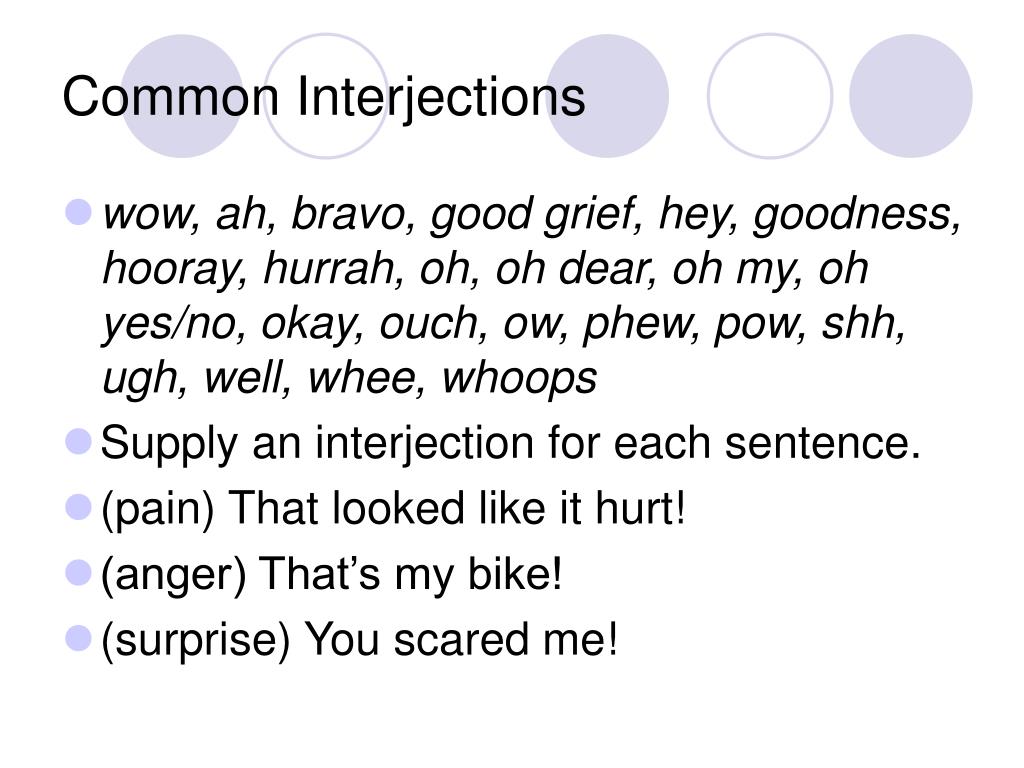Click the rightmost filled lavender circle
This screenshot has width=1024, height=768.
(910, 96)
